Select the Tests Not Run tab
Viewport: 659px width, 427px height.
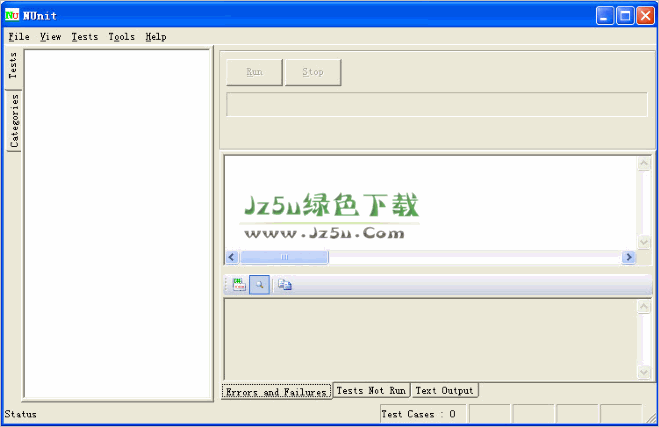(x=371, y=390)
